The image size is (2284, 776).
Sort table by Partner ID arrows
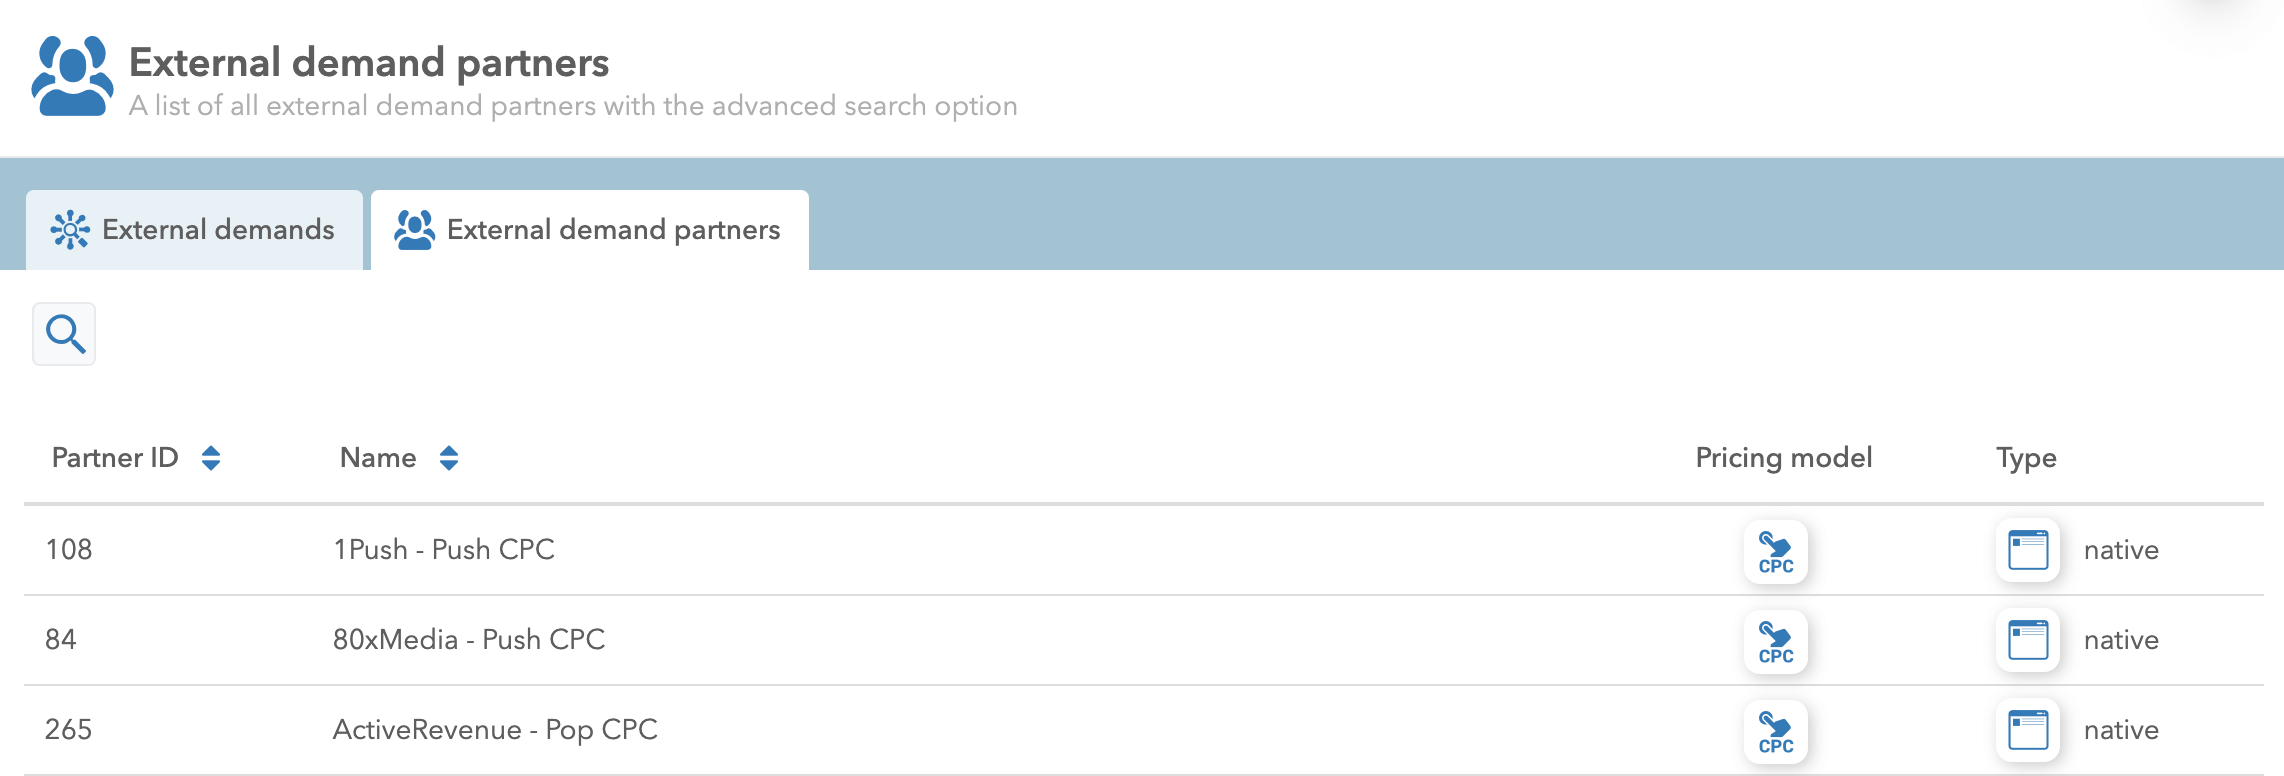coord(211,458)
